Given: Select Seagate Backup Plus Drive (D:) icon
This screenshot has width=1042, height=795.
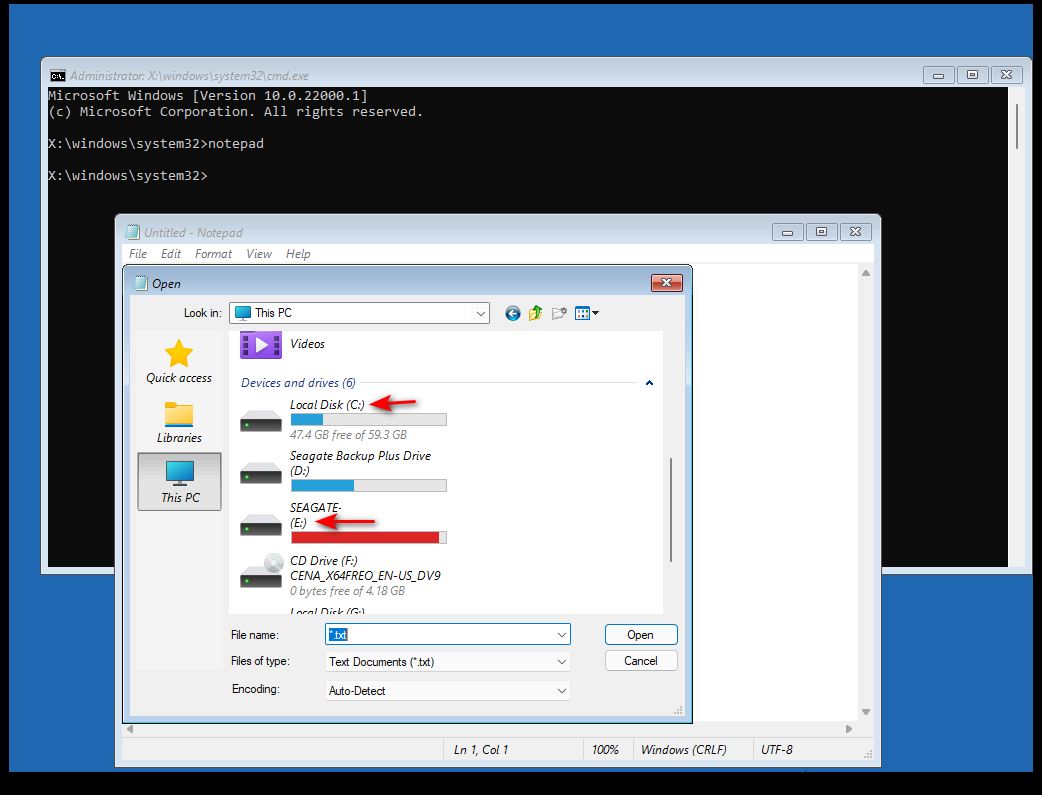Looking at the screenshot, I should (260, 473).
